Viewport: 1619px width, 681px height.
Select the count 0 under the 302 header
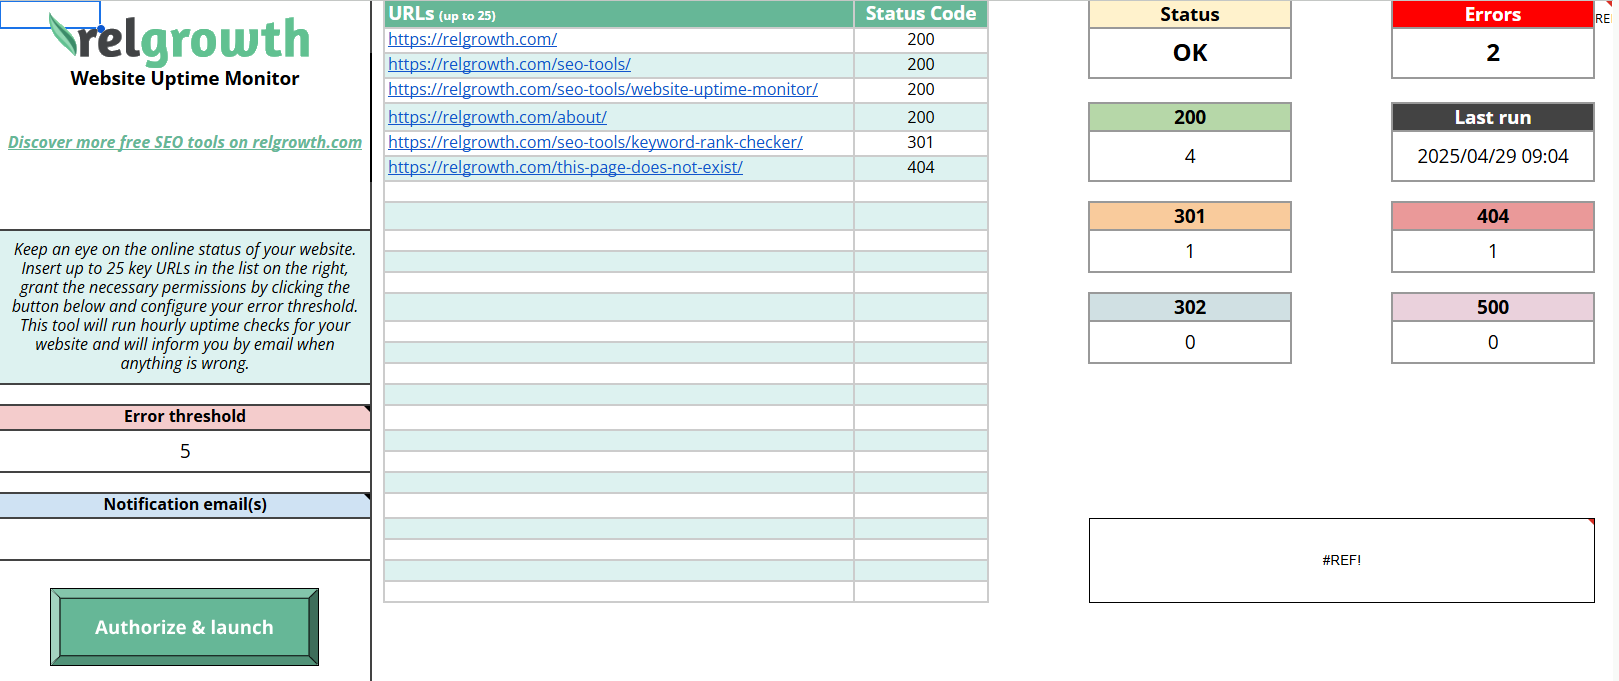tap(1190, 342)
